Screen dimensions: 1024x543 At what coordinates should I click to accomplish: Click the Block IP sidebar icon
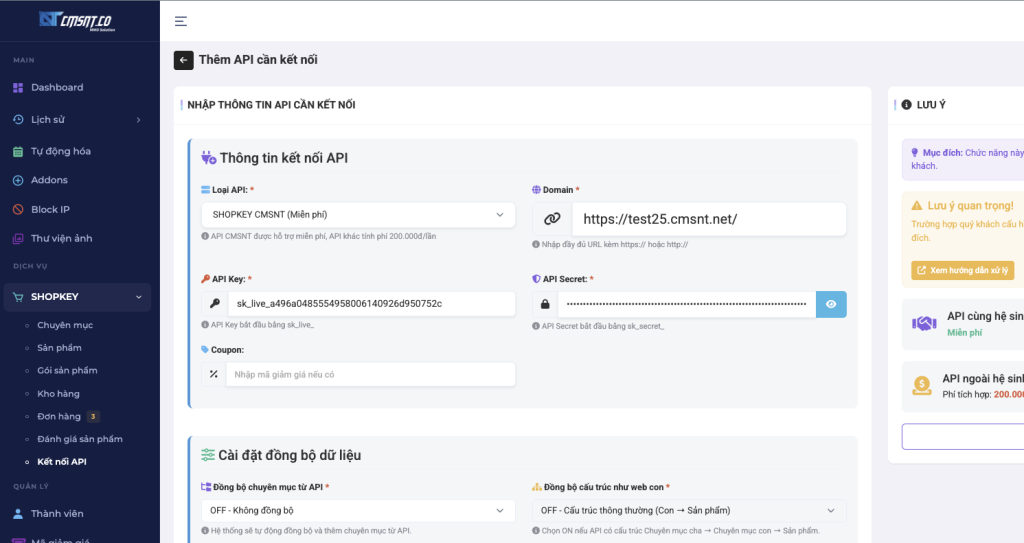pyautogui.click(x=18, y=209)
